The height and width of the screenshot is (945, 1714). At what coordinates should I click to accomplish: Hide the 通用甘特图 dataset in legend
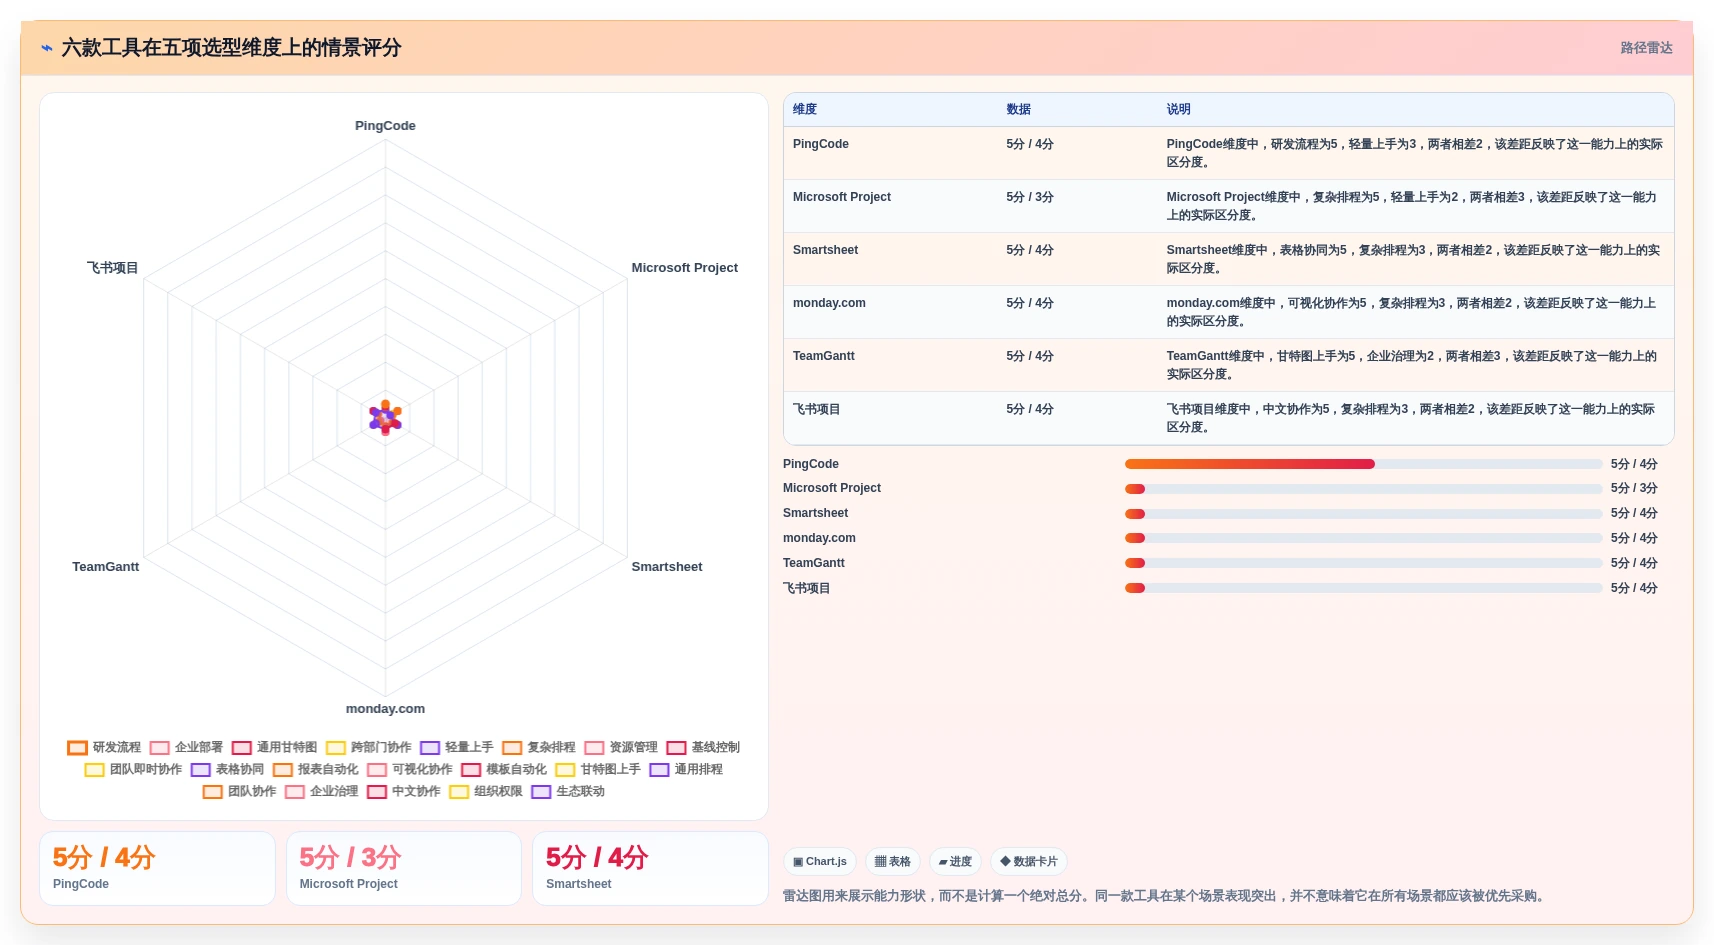[x=274, y=747]
